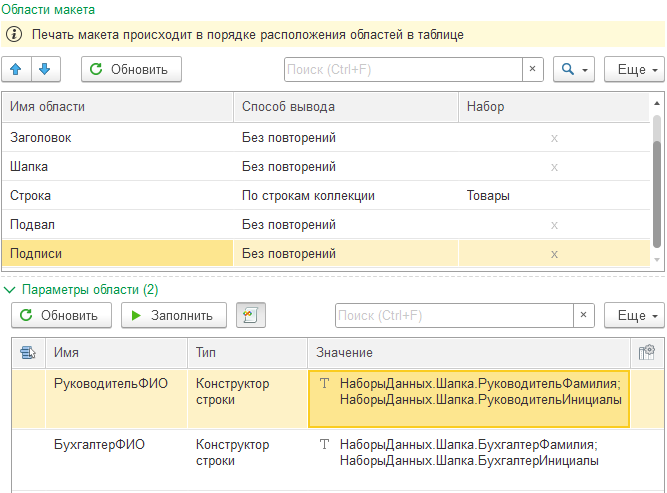Click the T icon in БухгалтерФИО value
The height and width of the screenshot is (493, 667).
[325, 445]
